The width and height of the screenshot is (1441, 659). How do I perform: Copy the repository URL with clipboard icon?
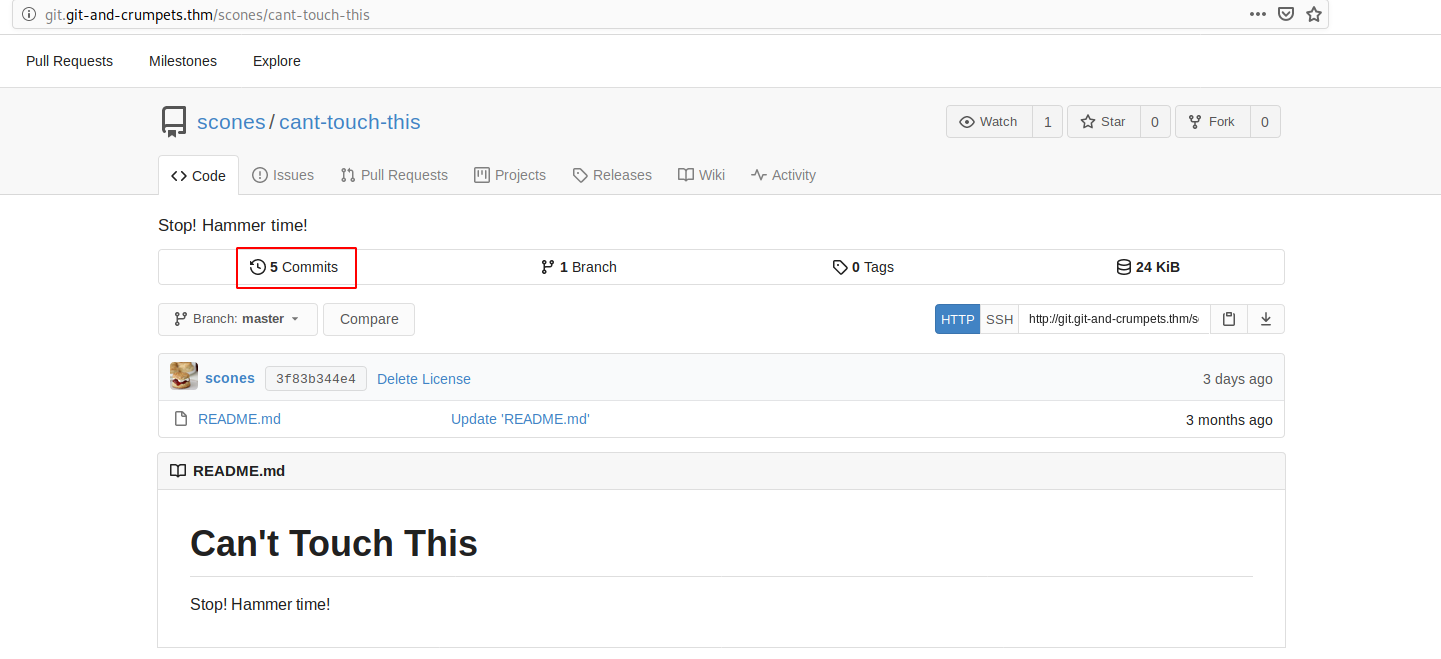(x=1229, y=319)
